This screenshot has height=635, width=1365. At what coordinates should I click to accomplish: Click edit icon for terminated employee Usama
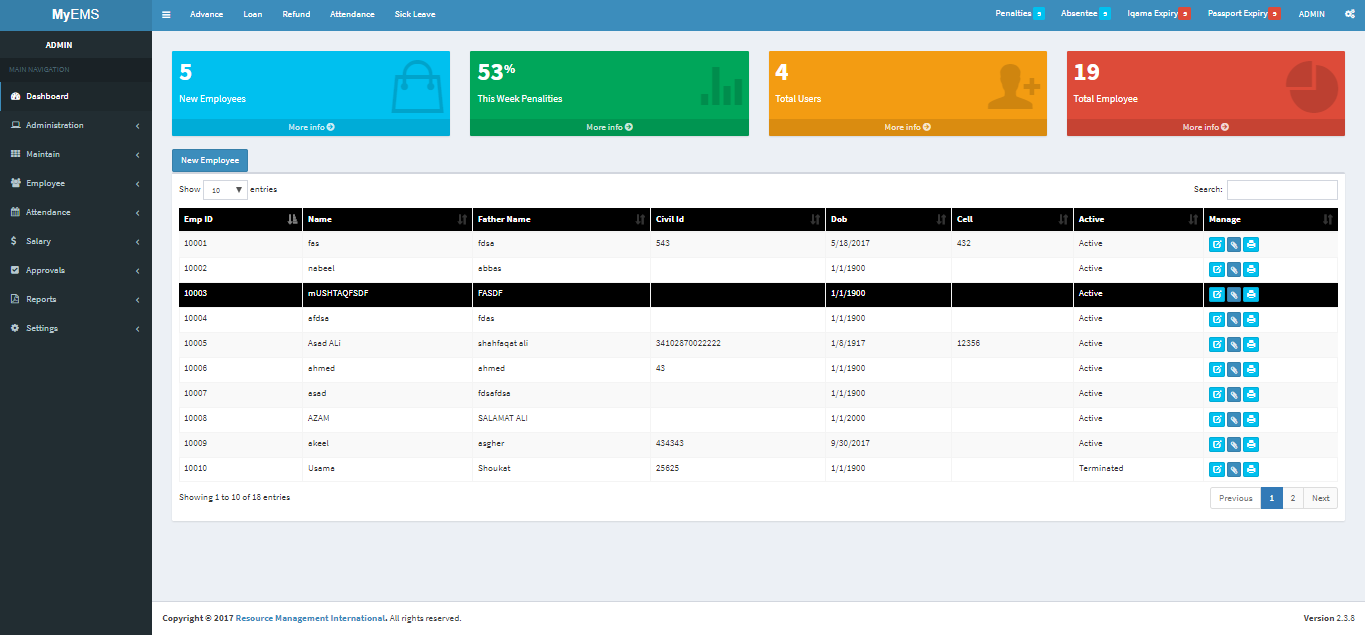1216,469
